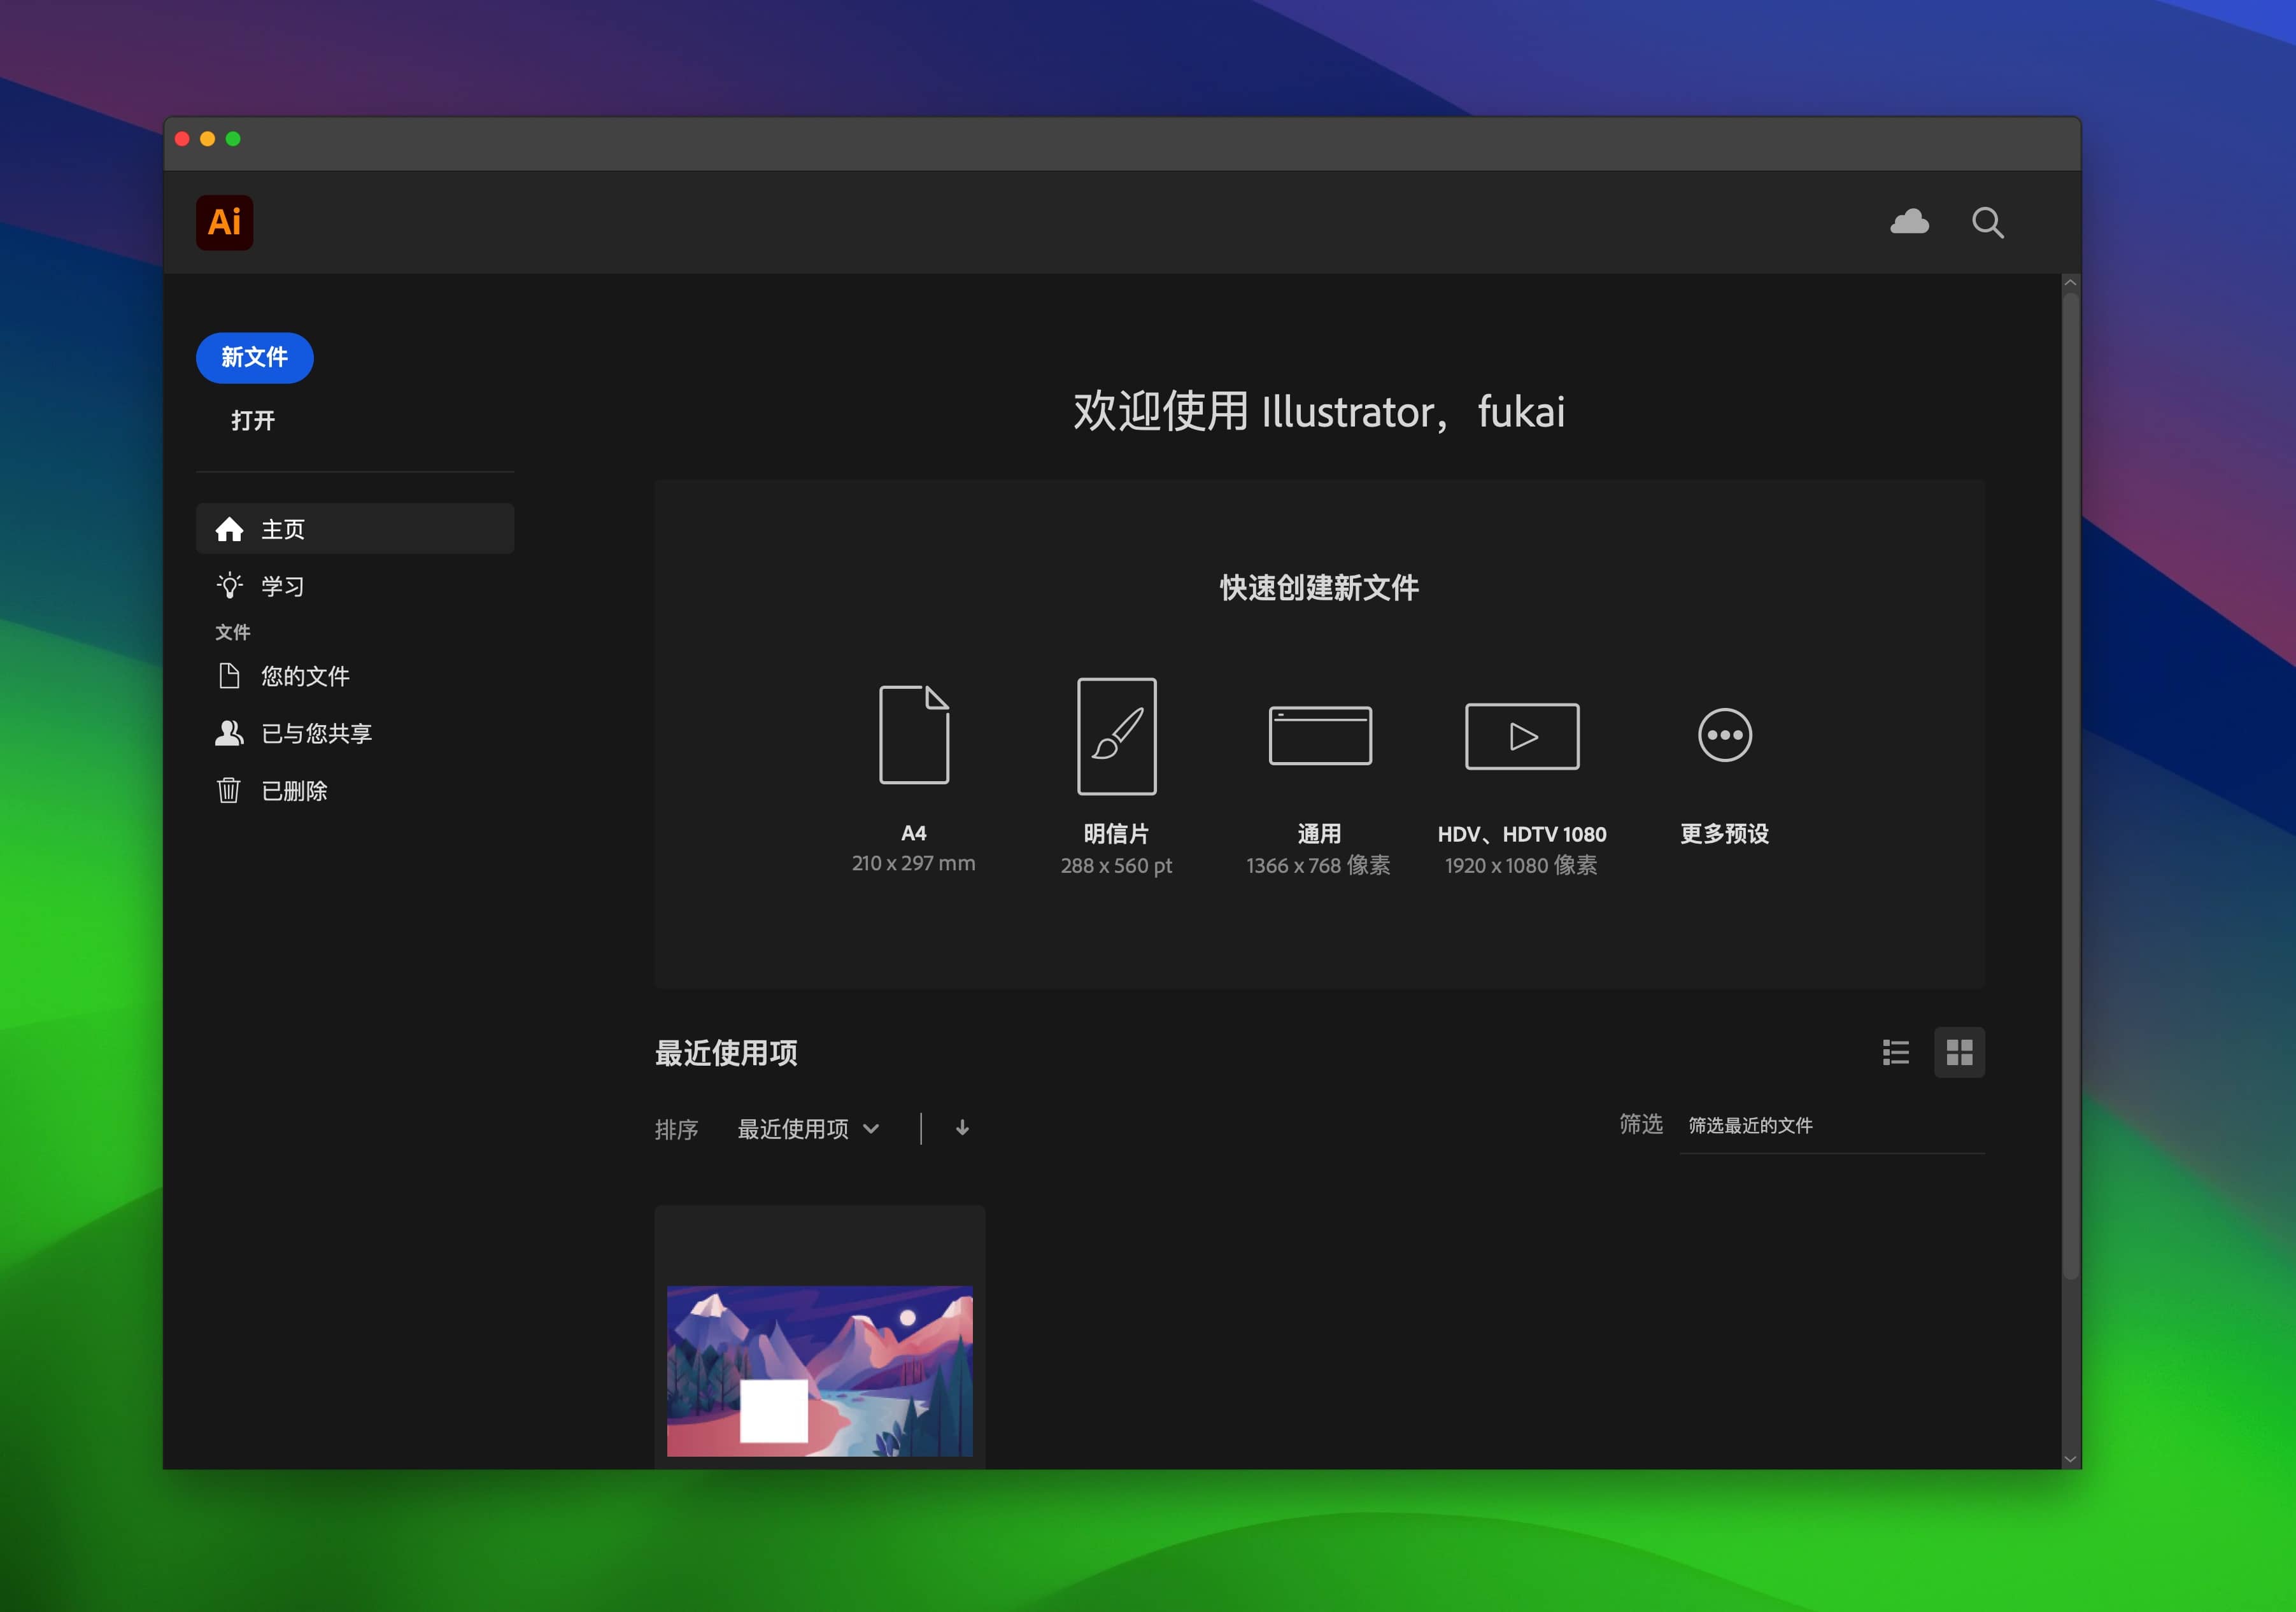
Task: Open search with the magnifier icon
Action: pos(1987,222)
